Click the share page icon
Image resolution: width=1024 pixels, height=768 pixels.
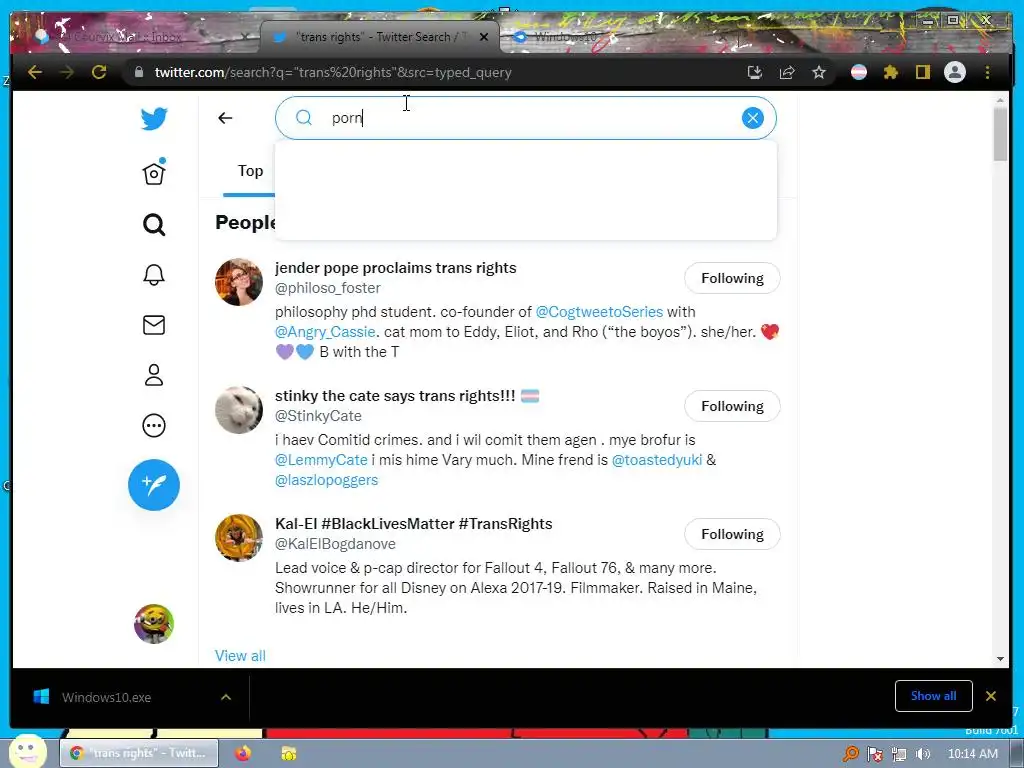coord(787,72)
